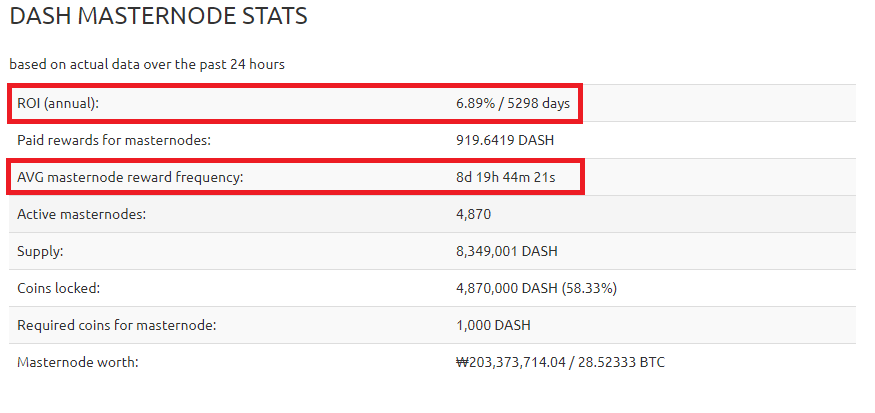Select the 'Masternode worth' label
The width and height of the screenshot is (875, 413).
point(78,362)
